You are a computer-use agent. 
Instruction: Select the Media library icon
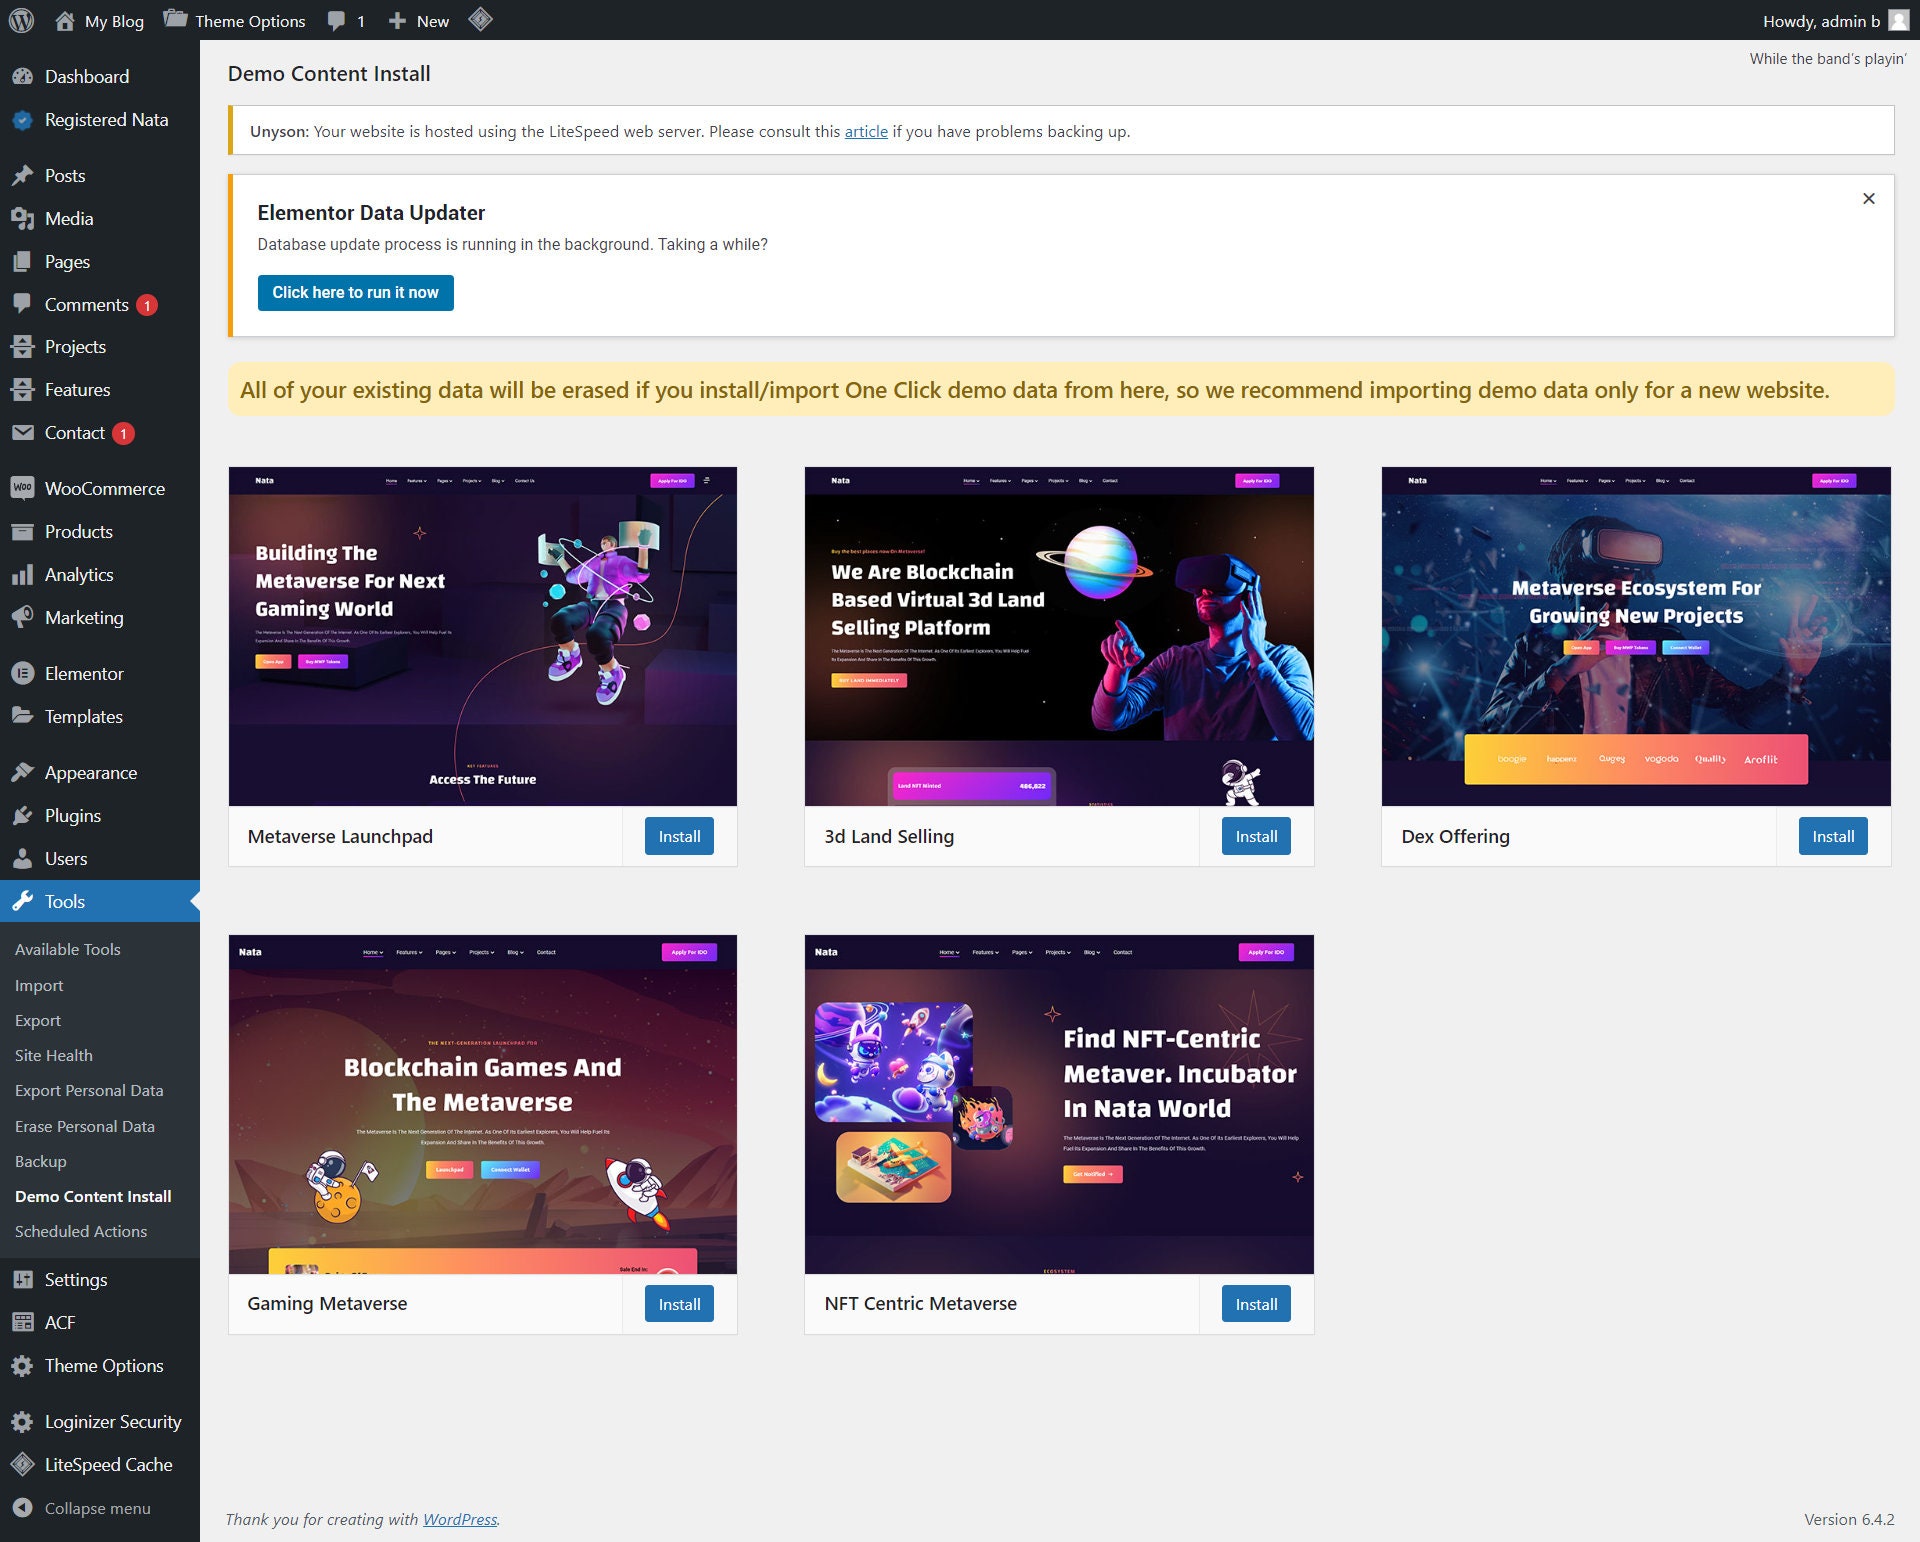point(22,218)
